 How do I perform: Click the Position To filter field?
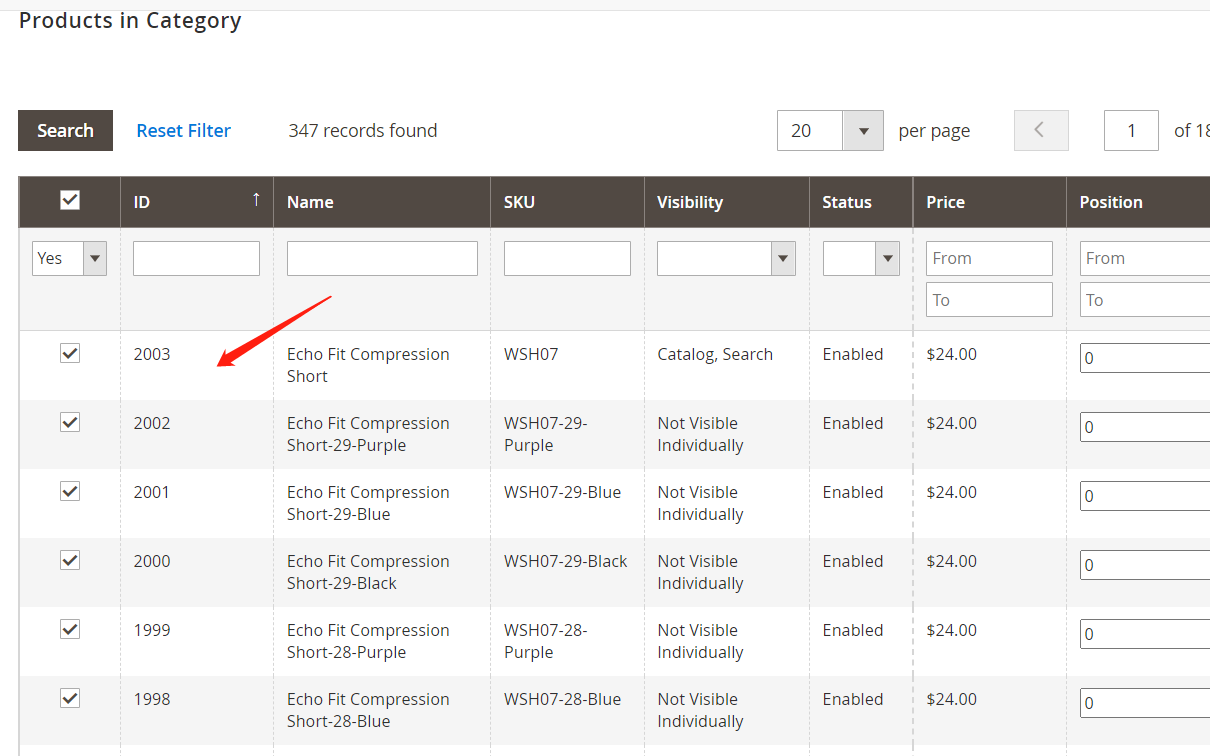tap(1145, 300)
